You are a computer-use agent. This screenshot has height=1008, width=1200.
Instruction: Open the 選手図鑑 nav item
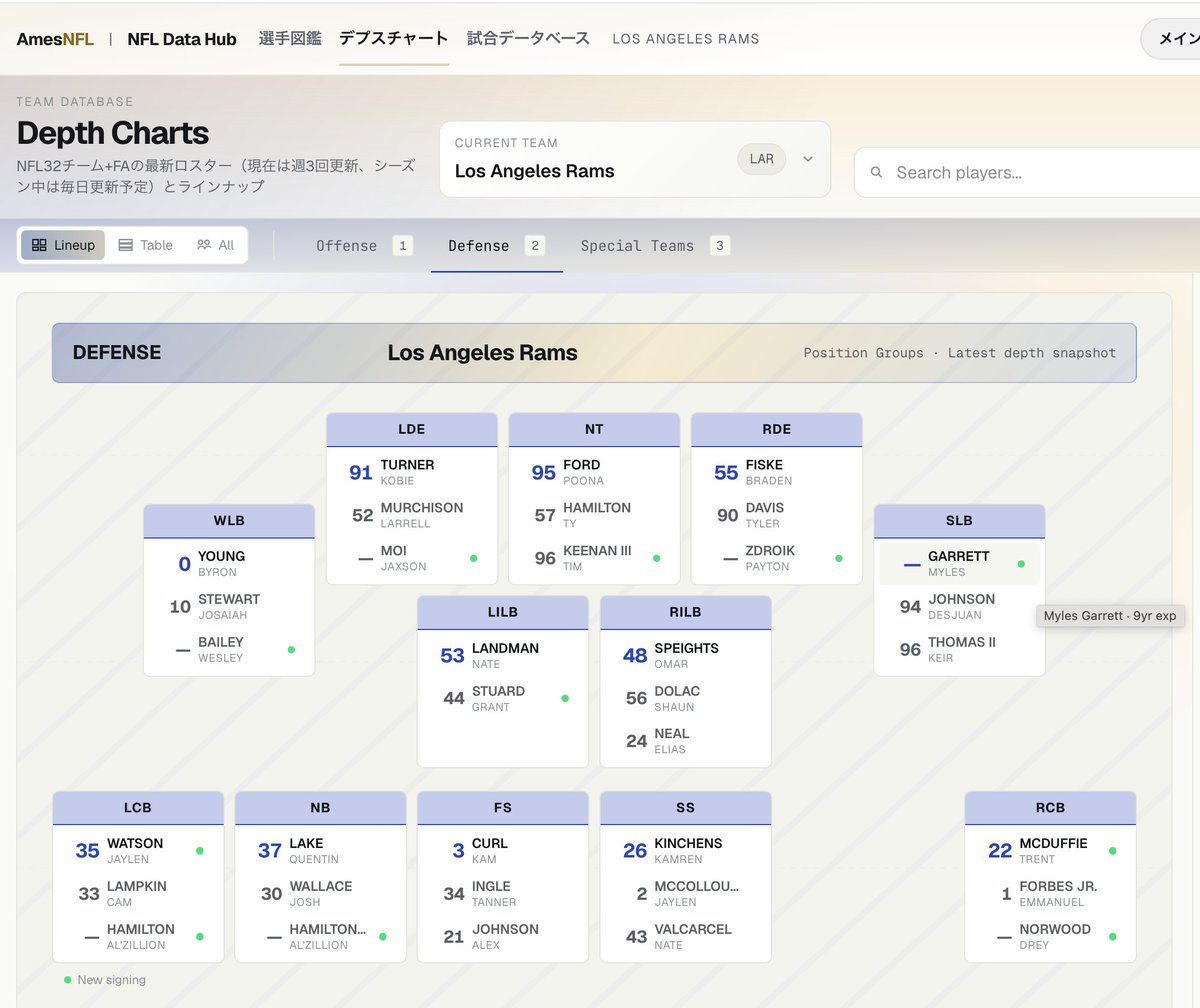[x=290, y=39]
